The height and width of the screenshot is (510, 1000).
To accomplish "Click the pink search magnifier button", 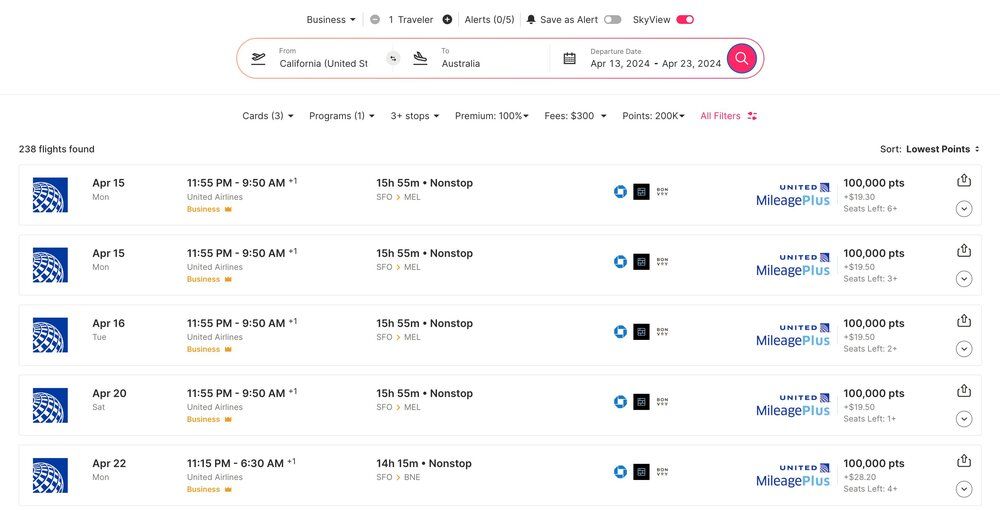I will point(741,58).
